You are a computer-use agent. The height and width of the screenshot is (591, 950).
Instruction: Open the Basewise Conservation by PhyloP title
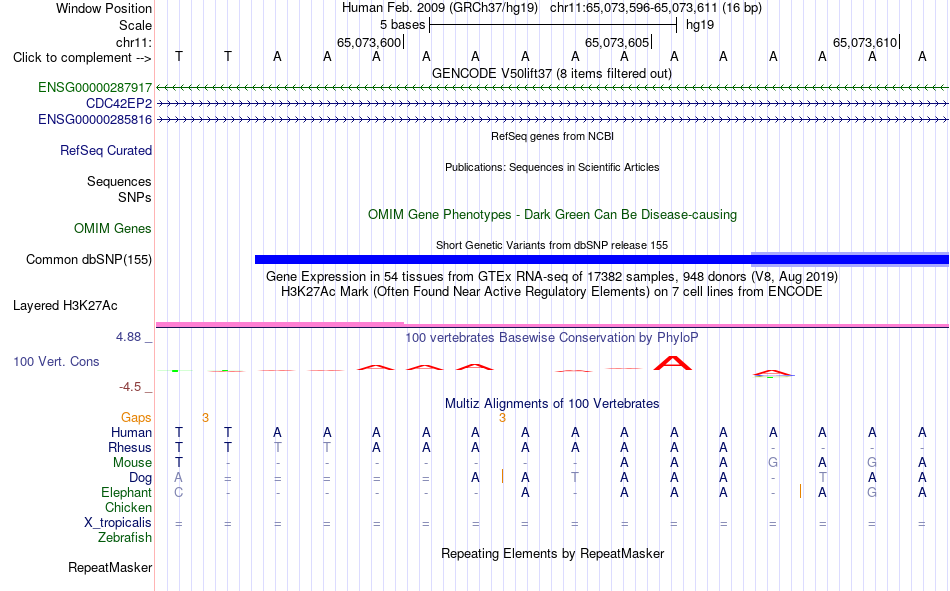tap(552, 338)
